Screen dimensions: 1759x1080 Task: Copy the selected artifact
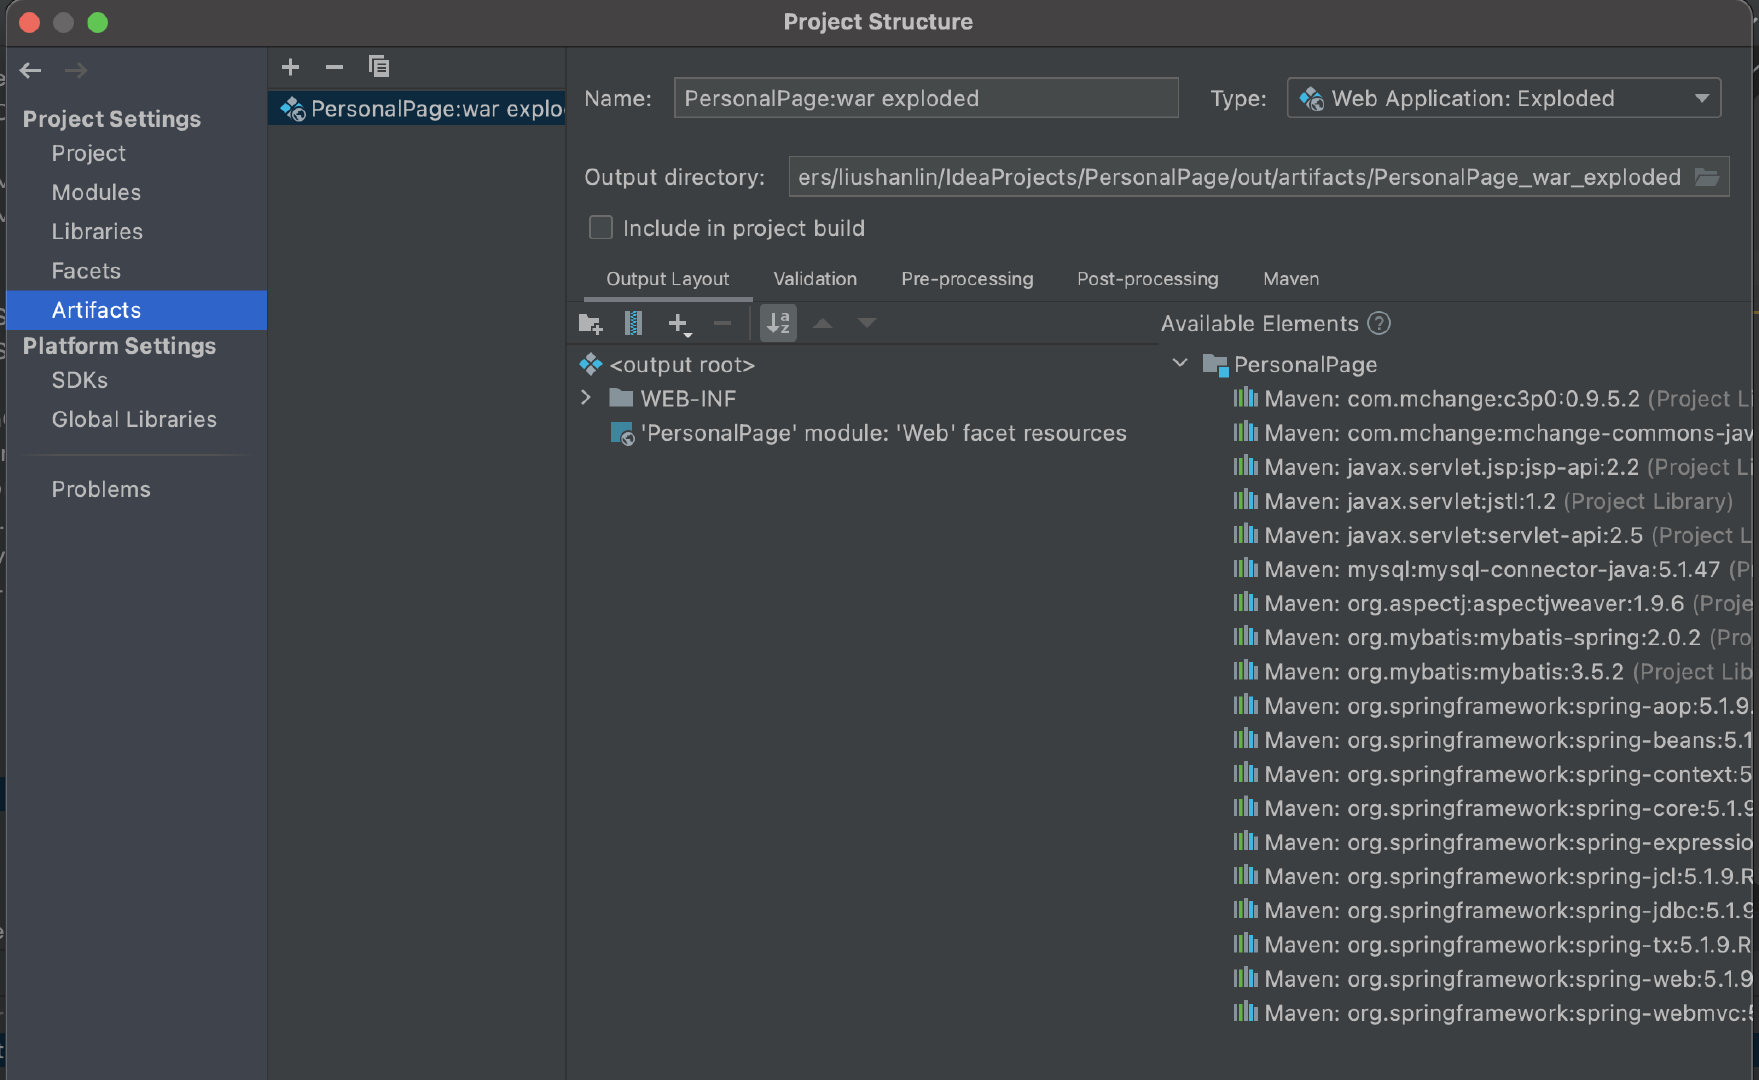[x=379, y=67]
